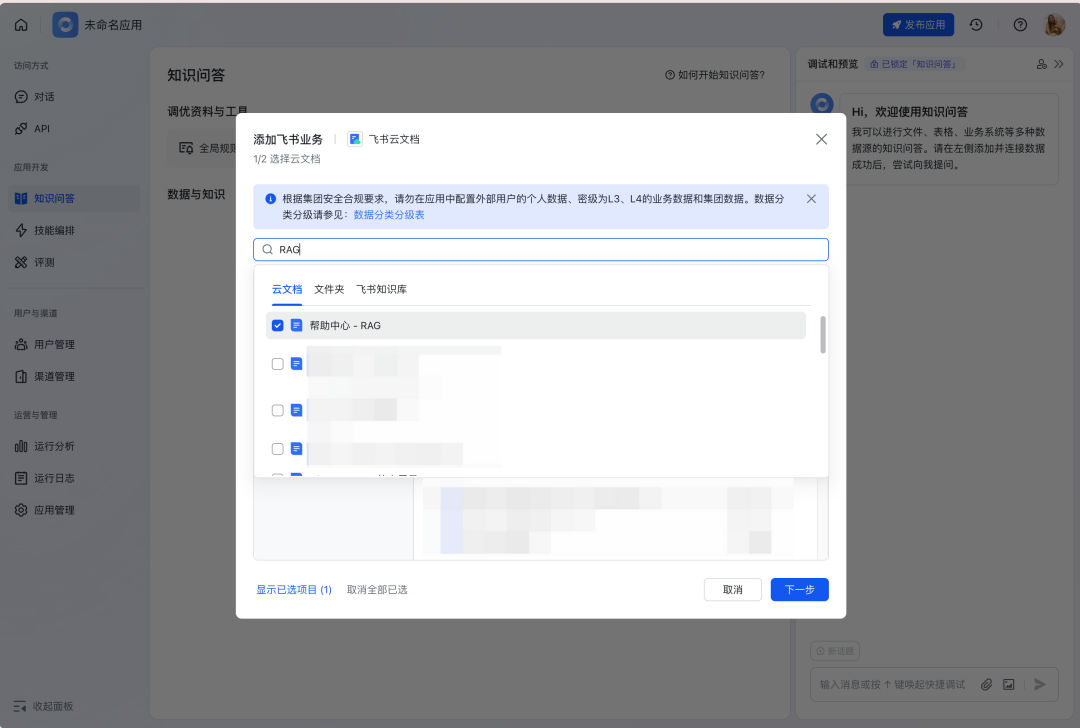
Task: Open help question mark icon
Action: [x=1020, y=25]
